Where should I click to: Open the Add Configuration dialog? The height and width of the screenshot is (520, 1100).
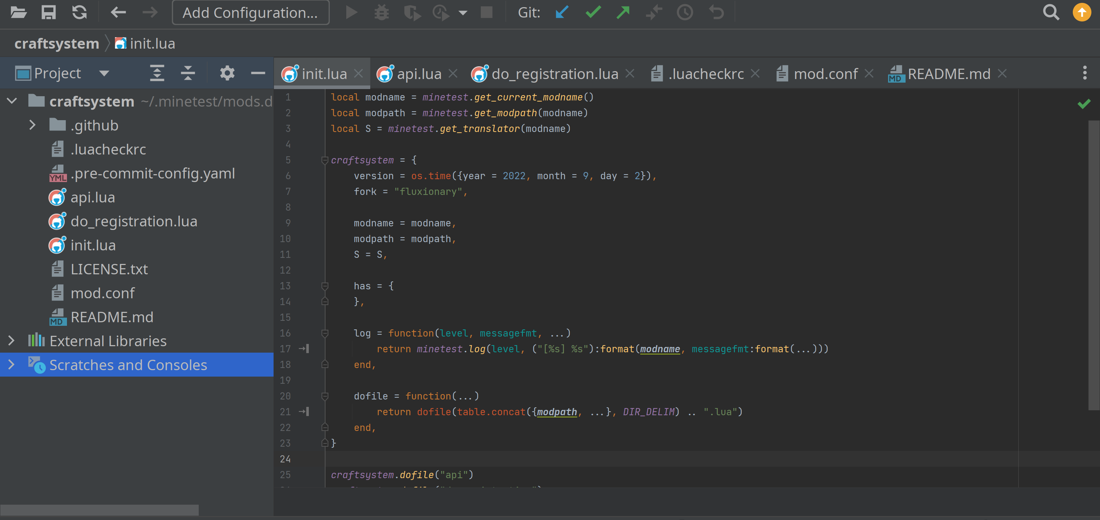[x=250, y=12]
